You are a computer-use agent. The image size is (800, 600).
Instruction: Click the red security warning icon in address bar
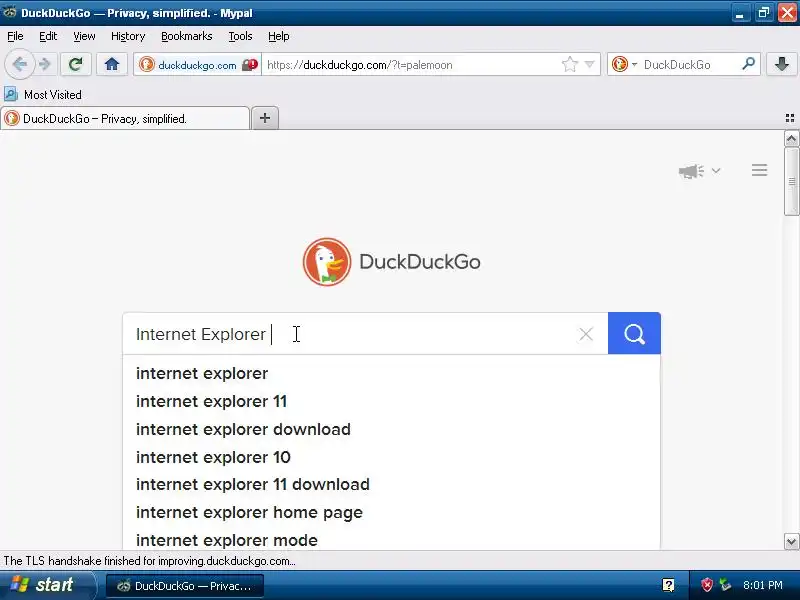pos(250,65)
